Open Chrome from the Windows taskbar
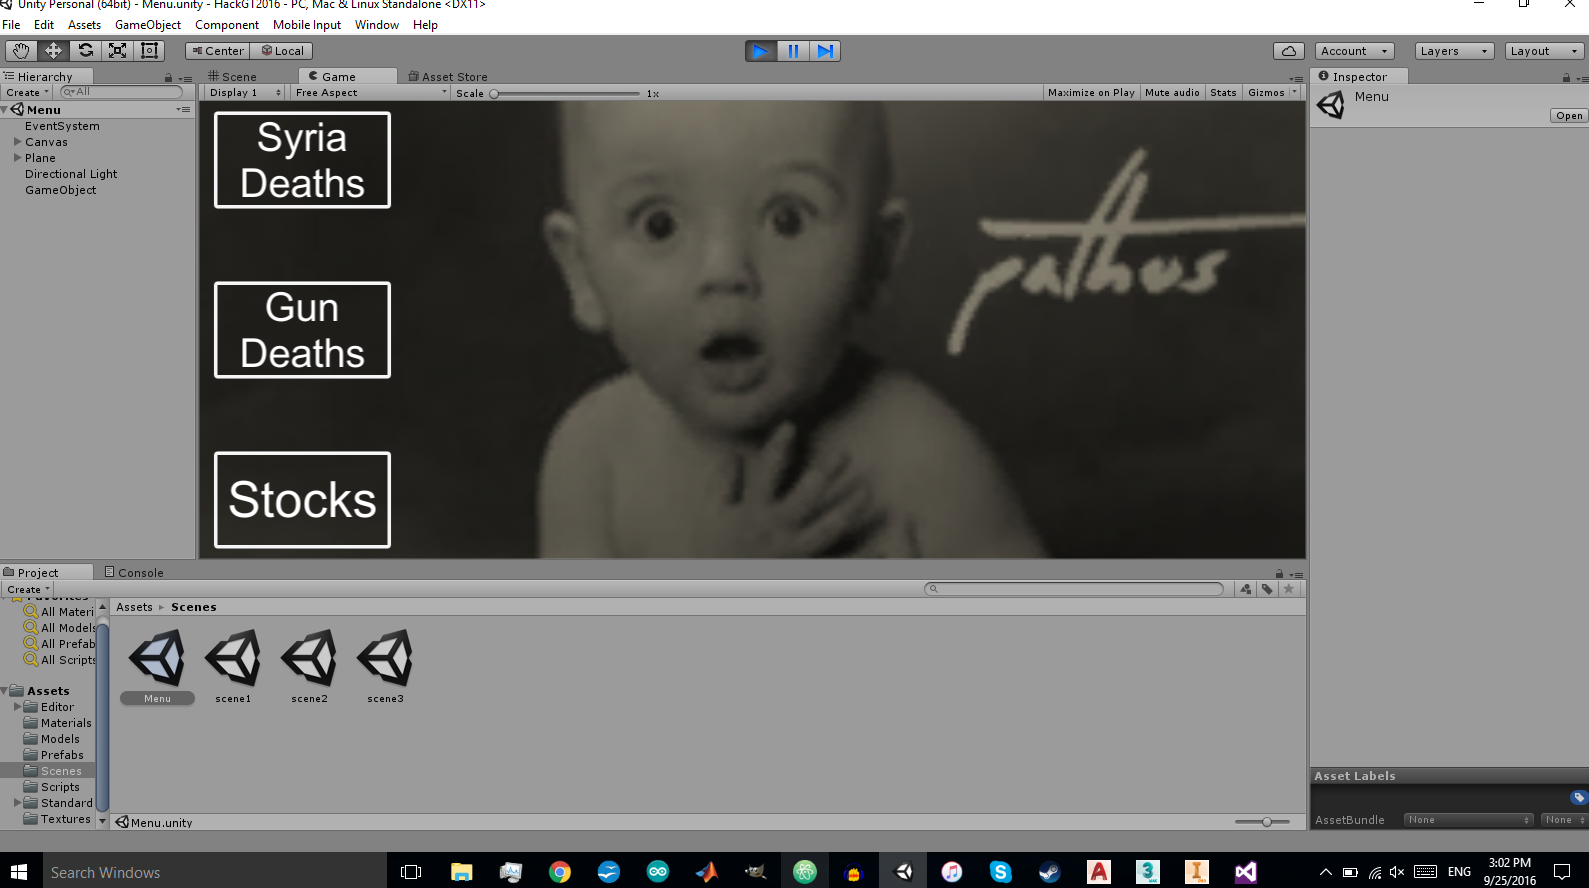Screen dimensions: 1589x888 pos(559,872)
